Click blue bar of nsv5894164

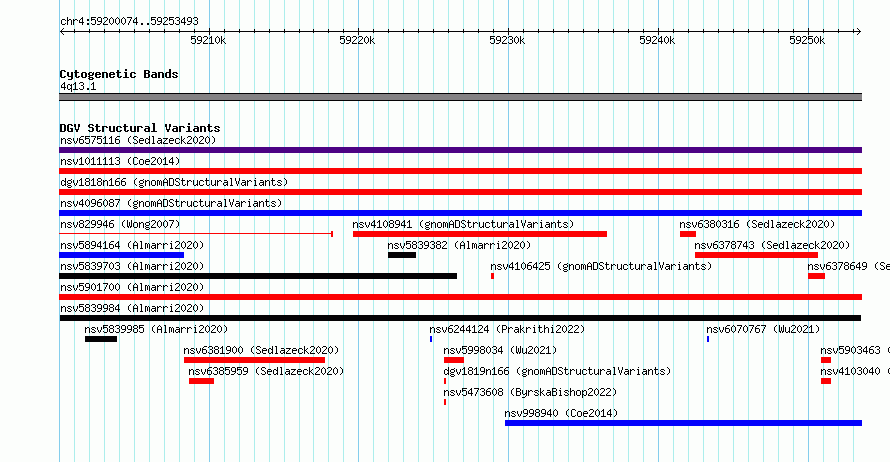coord(121,255)
